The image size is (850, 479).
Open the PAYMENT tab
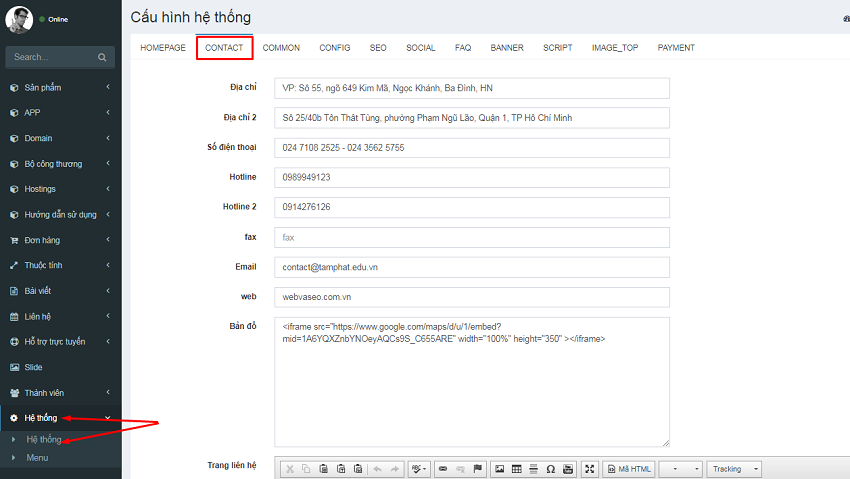pyautogui.click(x=676, y=48)
